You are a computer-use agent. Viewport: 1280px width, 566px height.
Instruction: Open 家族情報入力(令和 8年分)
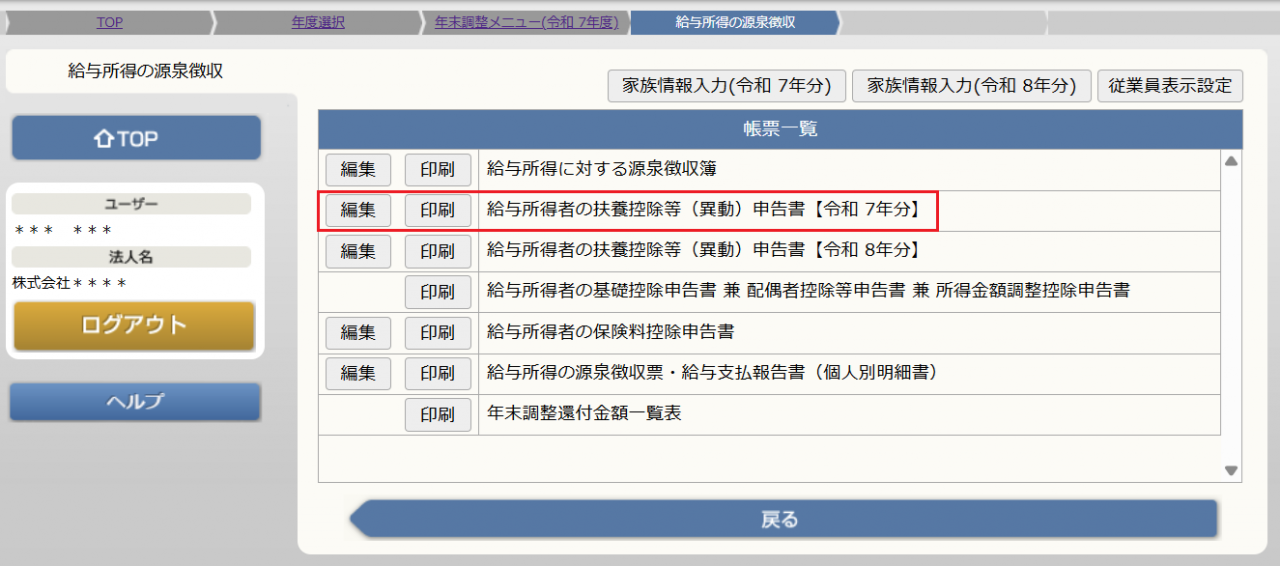971,86
